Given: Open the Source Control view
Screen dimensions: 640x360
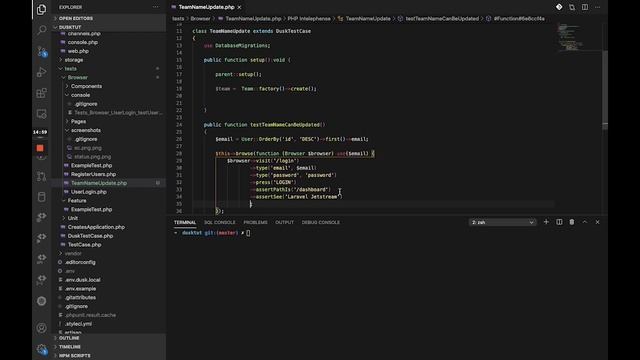Looking at the screenshot, I should point(41,51).
